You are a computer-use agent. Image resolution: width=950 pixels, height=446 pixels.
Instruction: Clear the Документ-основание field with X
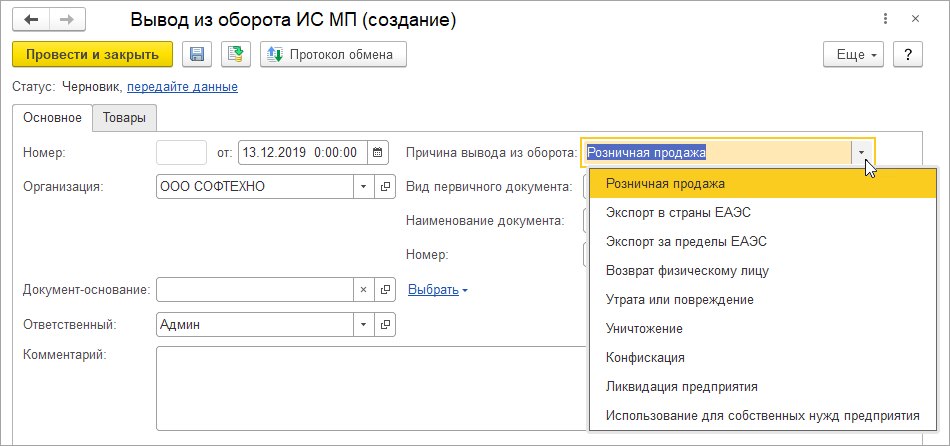tap(363, 290)
